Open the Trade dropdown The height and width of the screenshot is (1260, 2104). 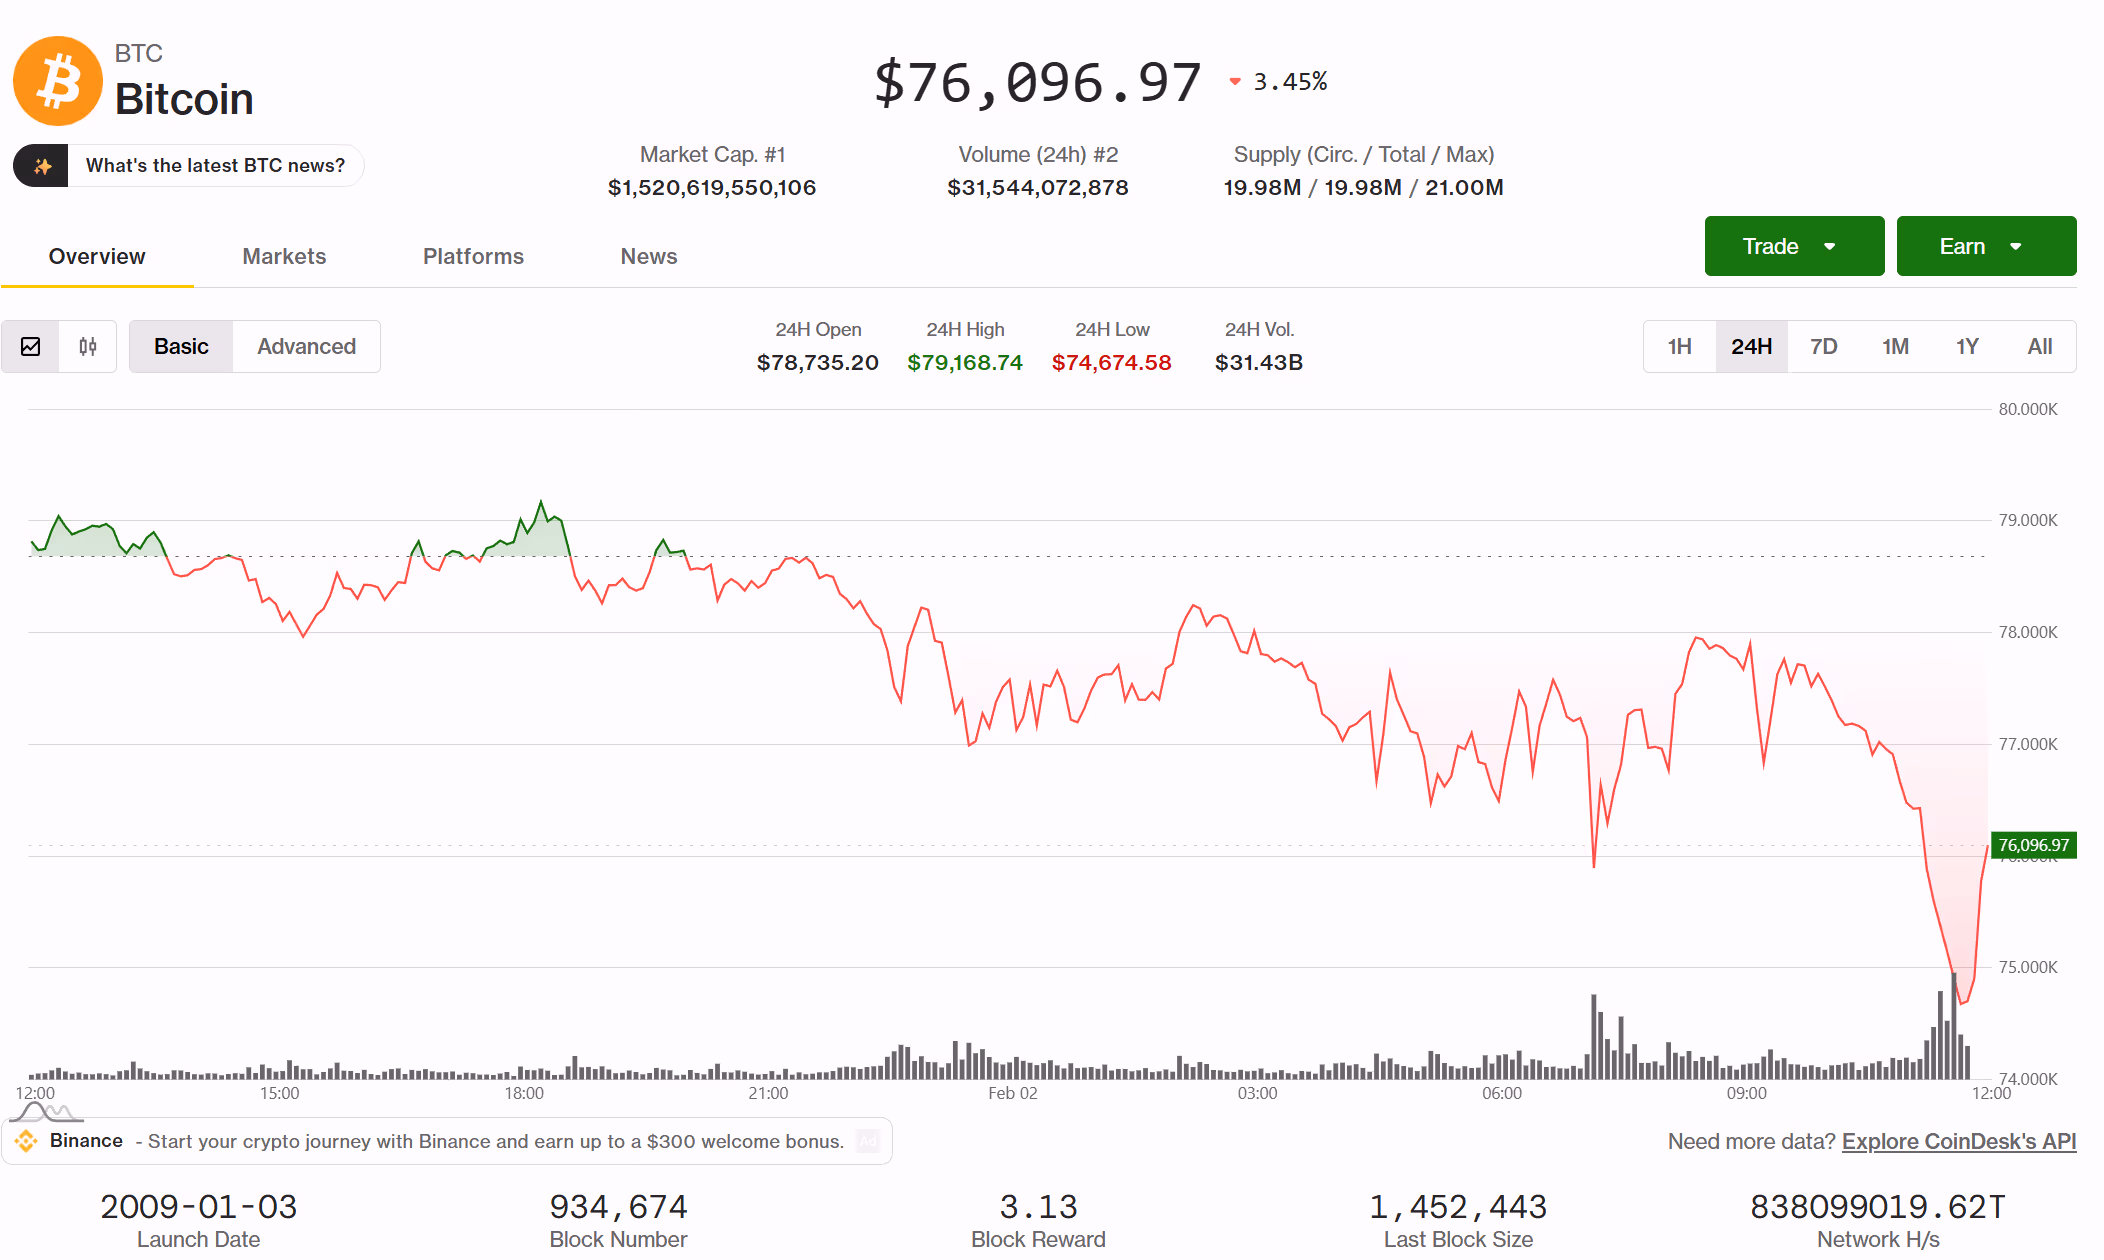tap(1793, 246)
